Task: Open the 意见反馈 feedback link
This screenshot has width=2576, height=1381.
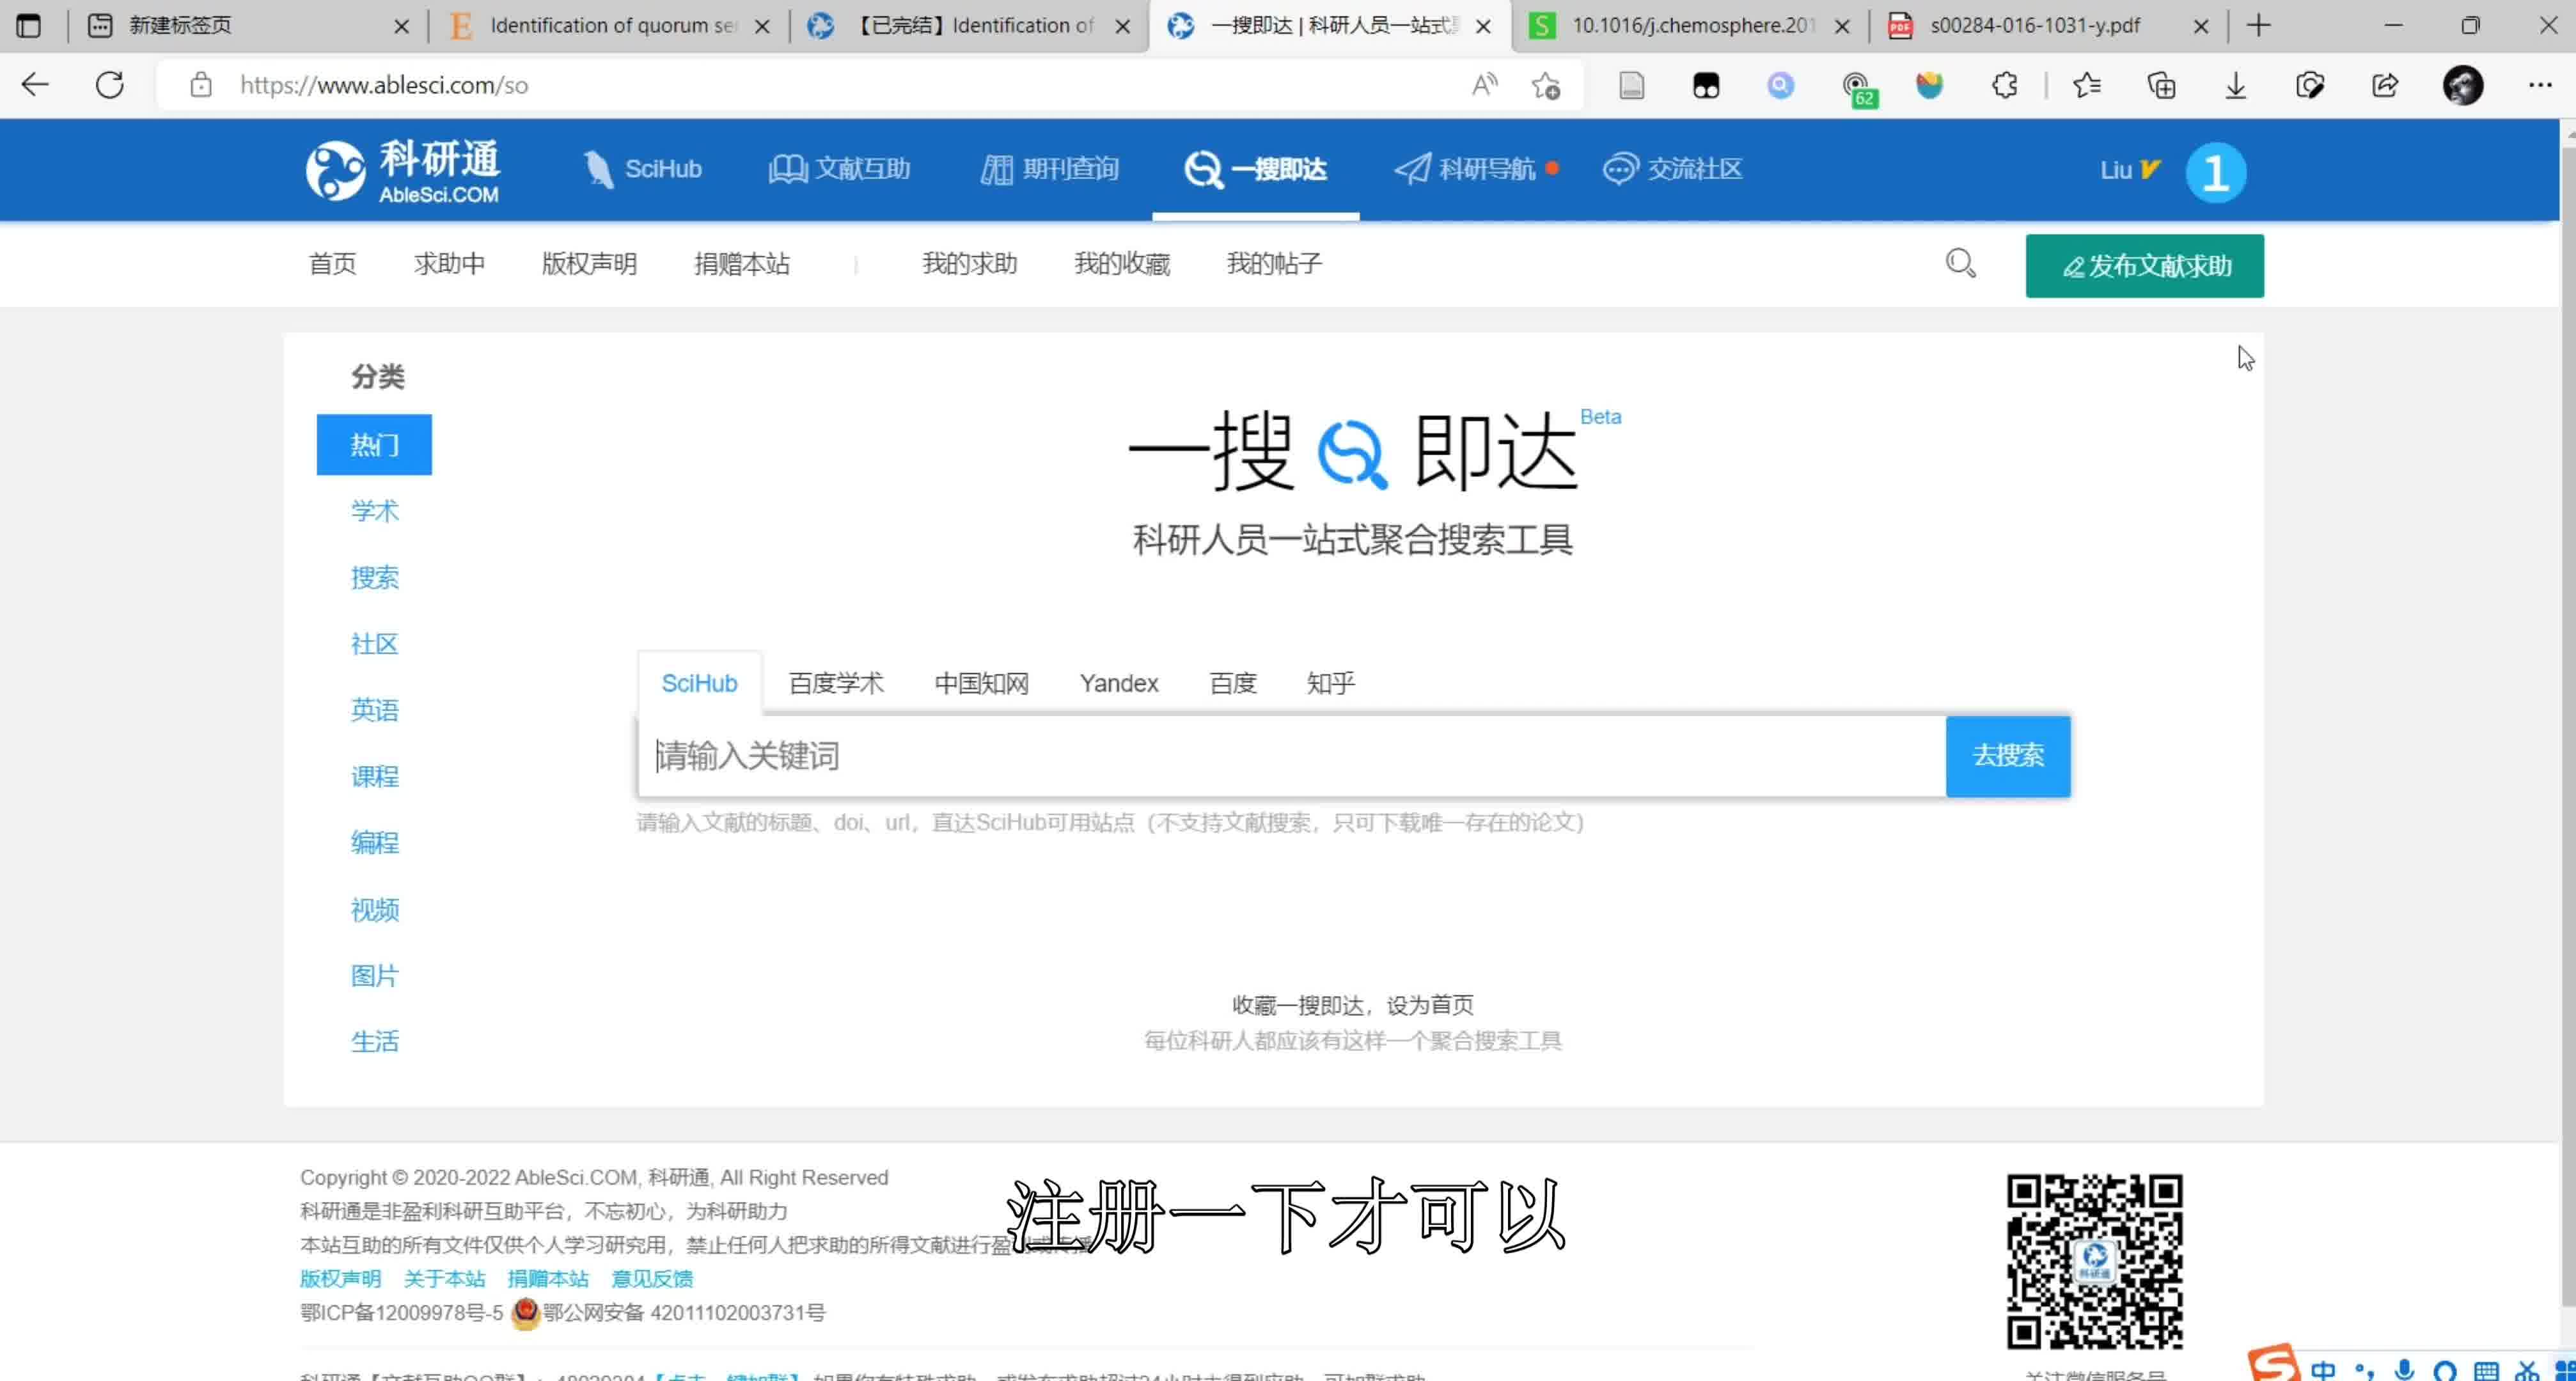Action: coord(651,1279)
